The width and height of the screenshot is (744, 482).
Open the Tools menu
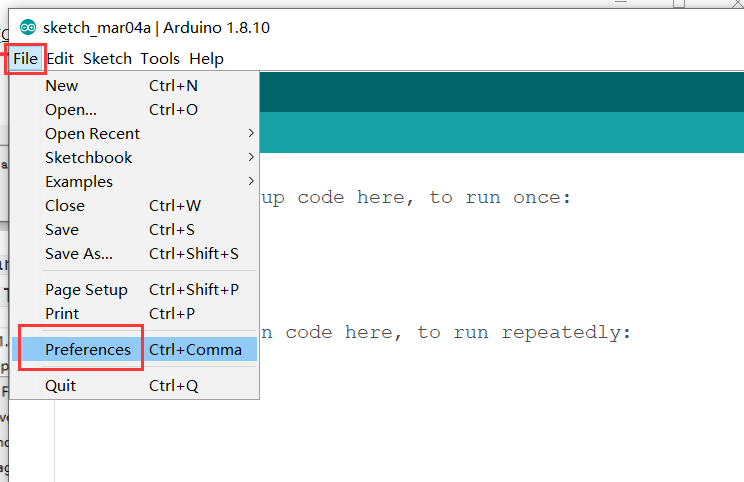click(160, 58)
